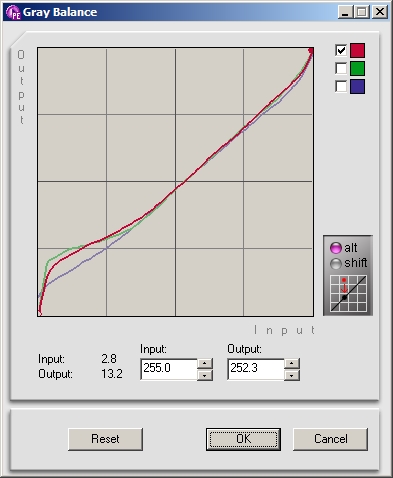Click the Output value field showing 252.3

[256, 369]
